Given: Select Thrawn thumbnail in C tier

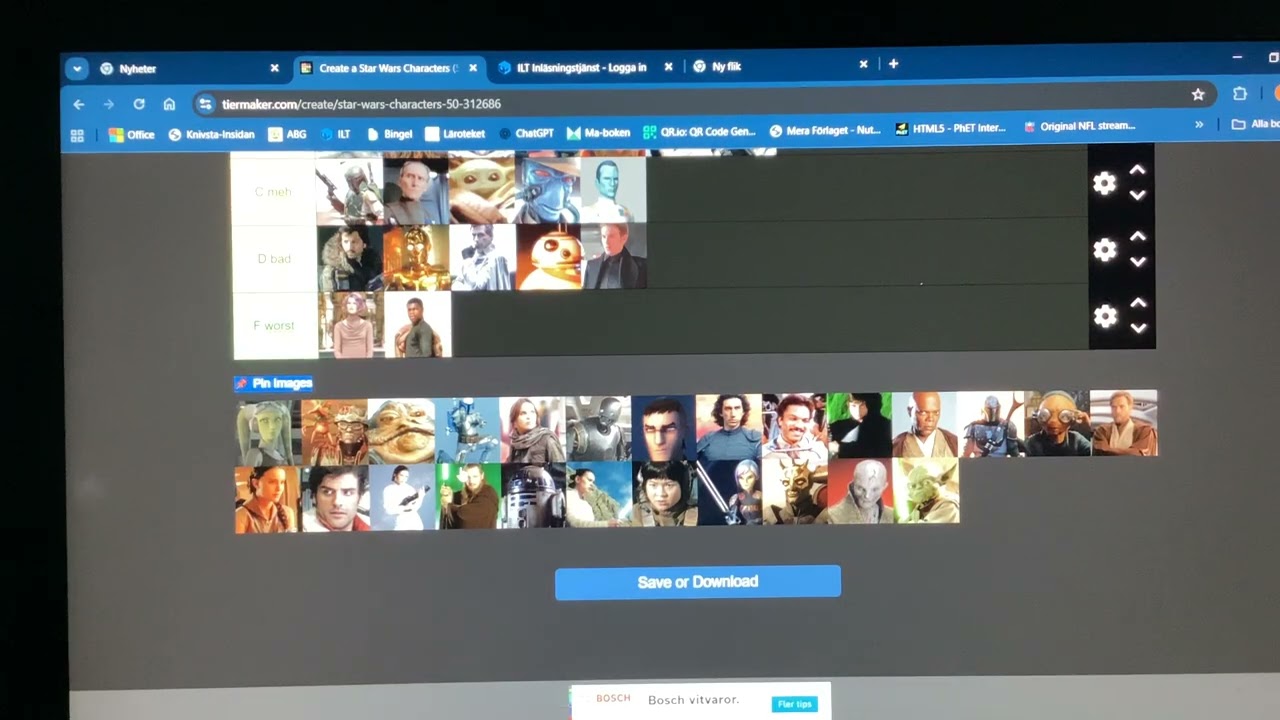Looking at the screenshot, I should 613,188.
